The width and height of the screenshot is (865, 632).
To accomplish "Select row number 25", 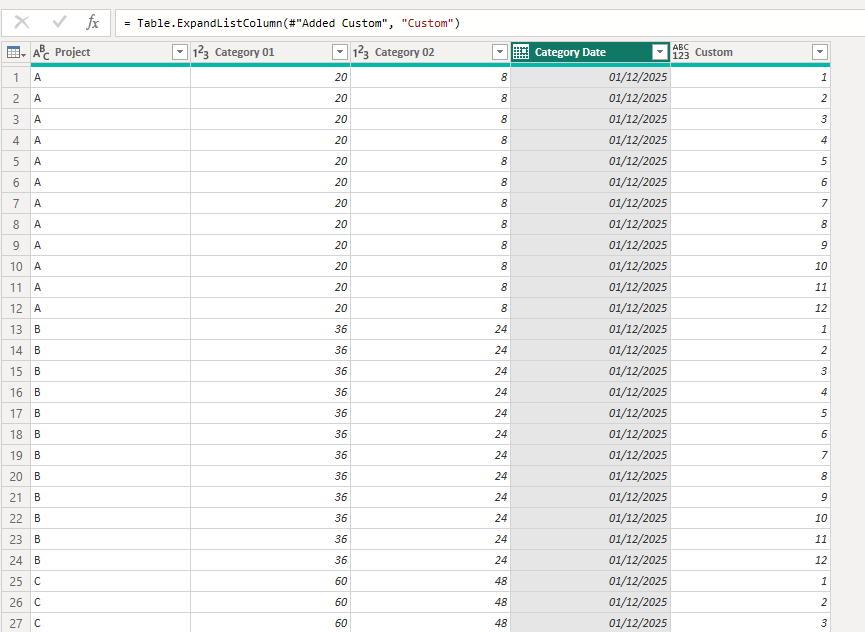I will pyautogui.click(x=16, y=582).
